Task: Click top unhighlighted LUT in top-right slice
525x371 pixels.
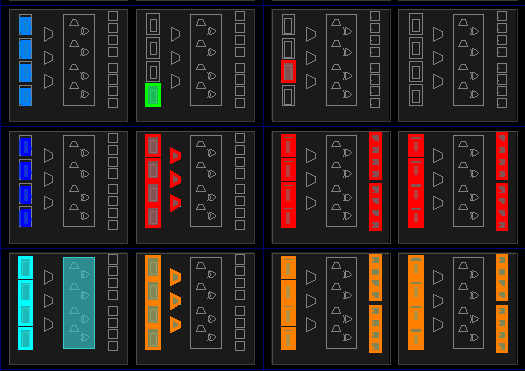Action: (416, 25)
